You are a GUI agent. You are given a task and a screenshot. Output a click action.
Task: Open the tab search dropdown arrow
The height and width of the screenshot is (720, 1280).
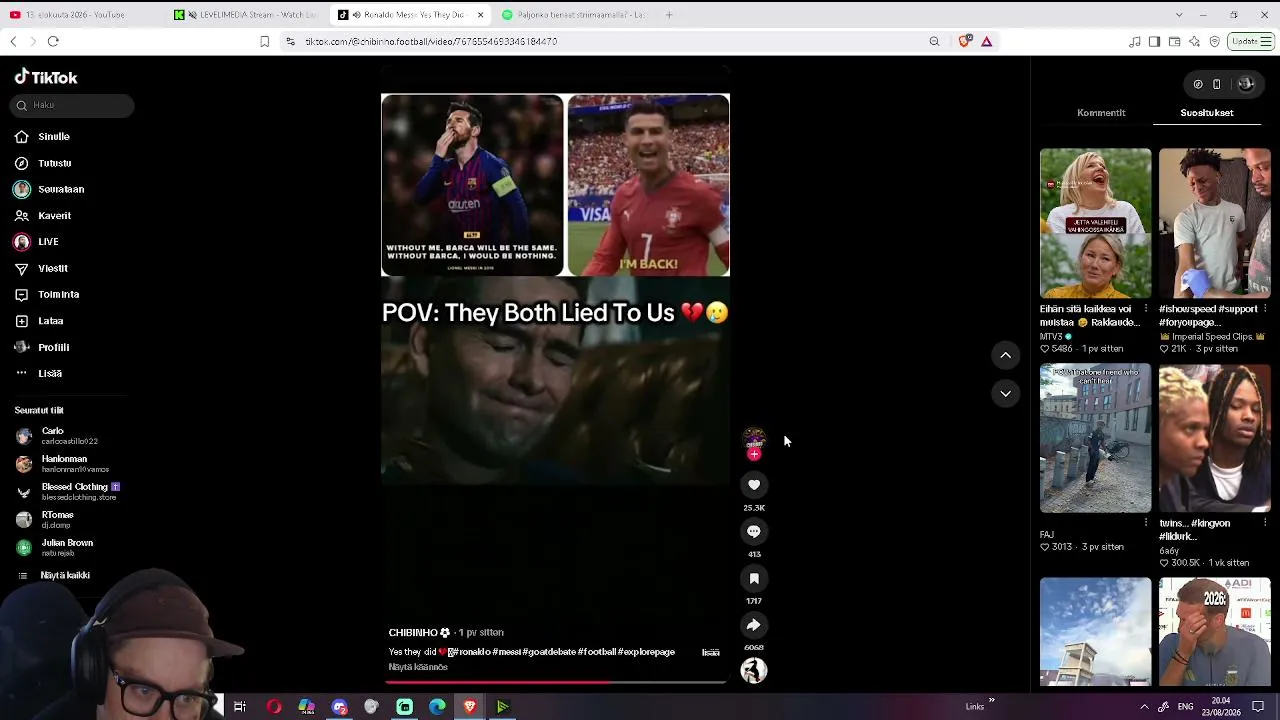coord(1179,15)
